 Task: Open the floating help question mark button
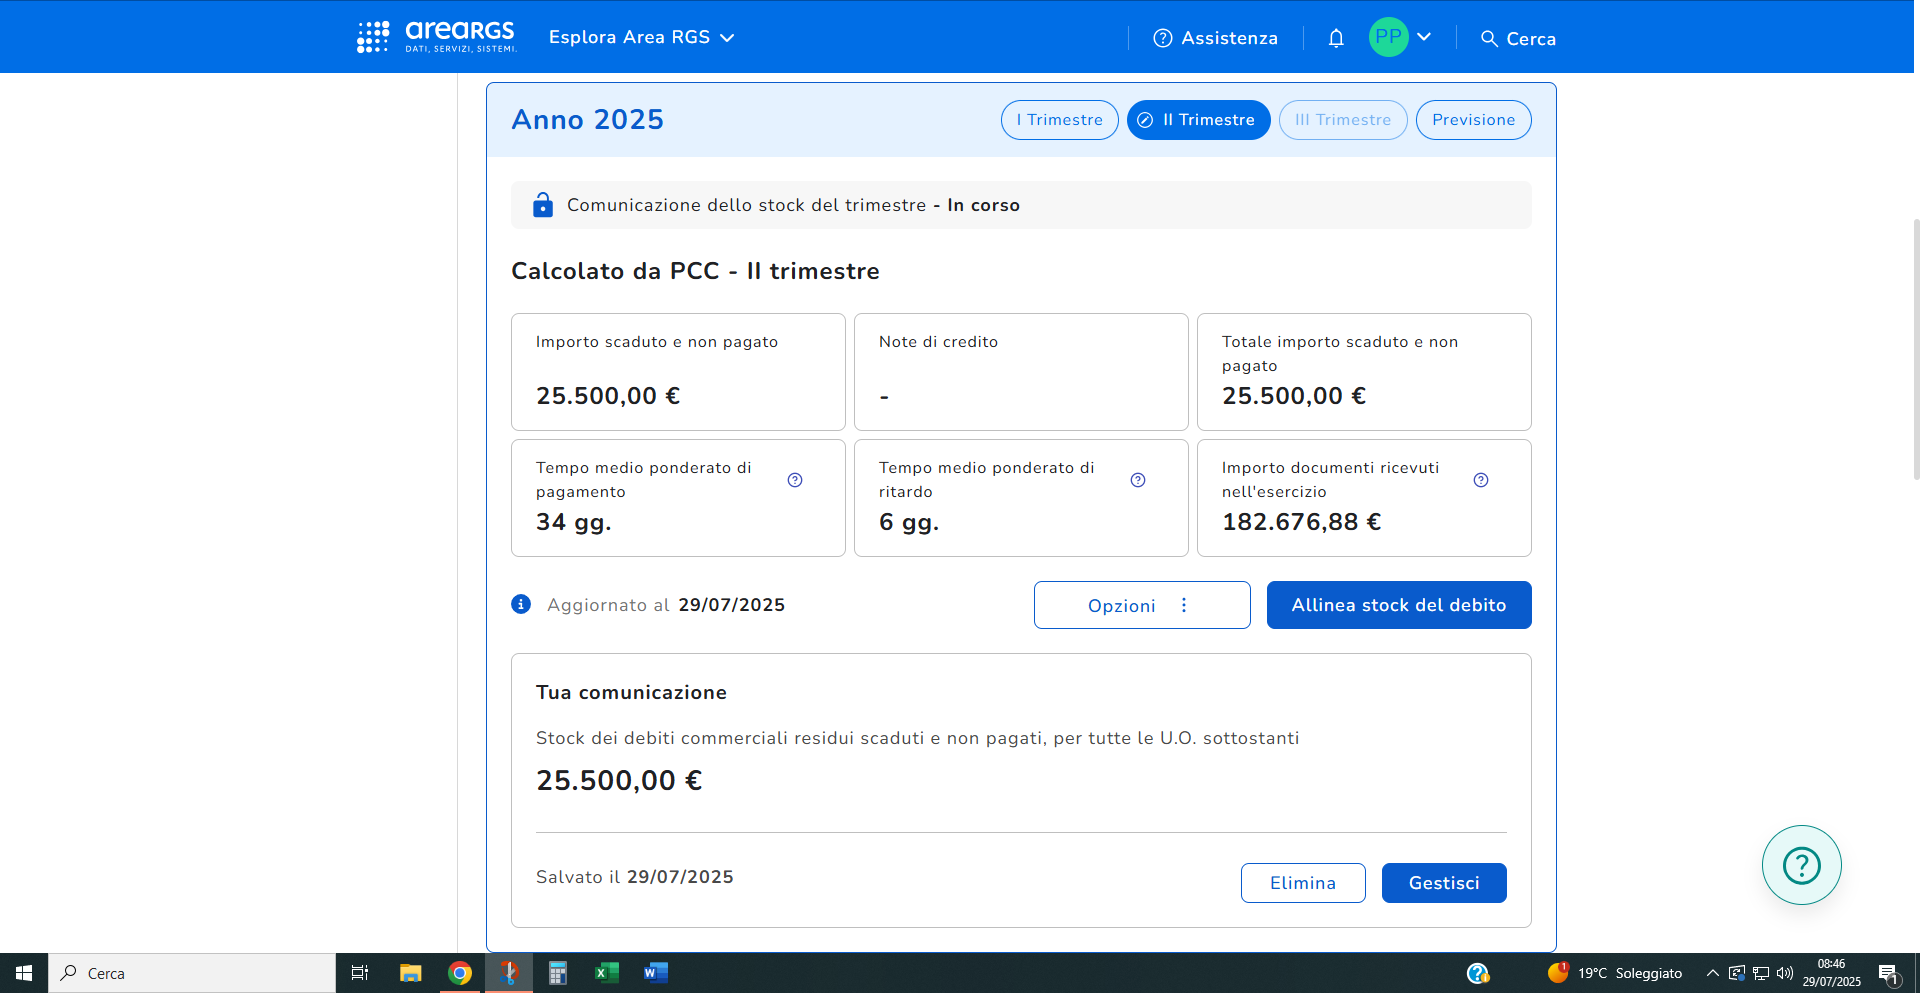[1801, 865]
